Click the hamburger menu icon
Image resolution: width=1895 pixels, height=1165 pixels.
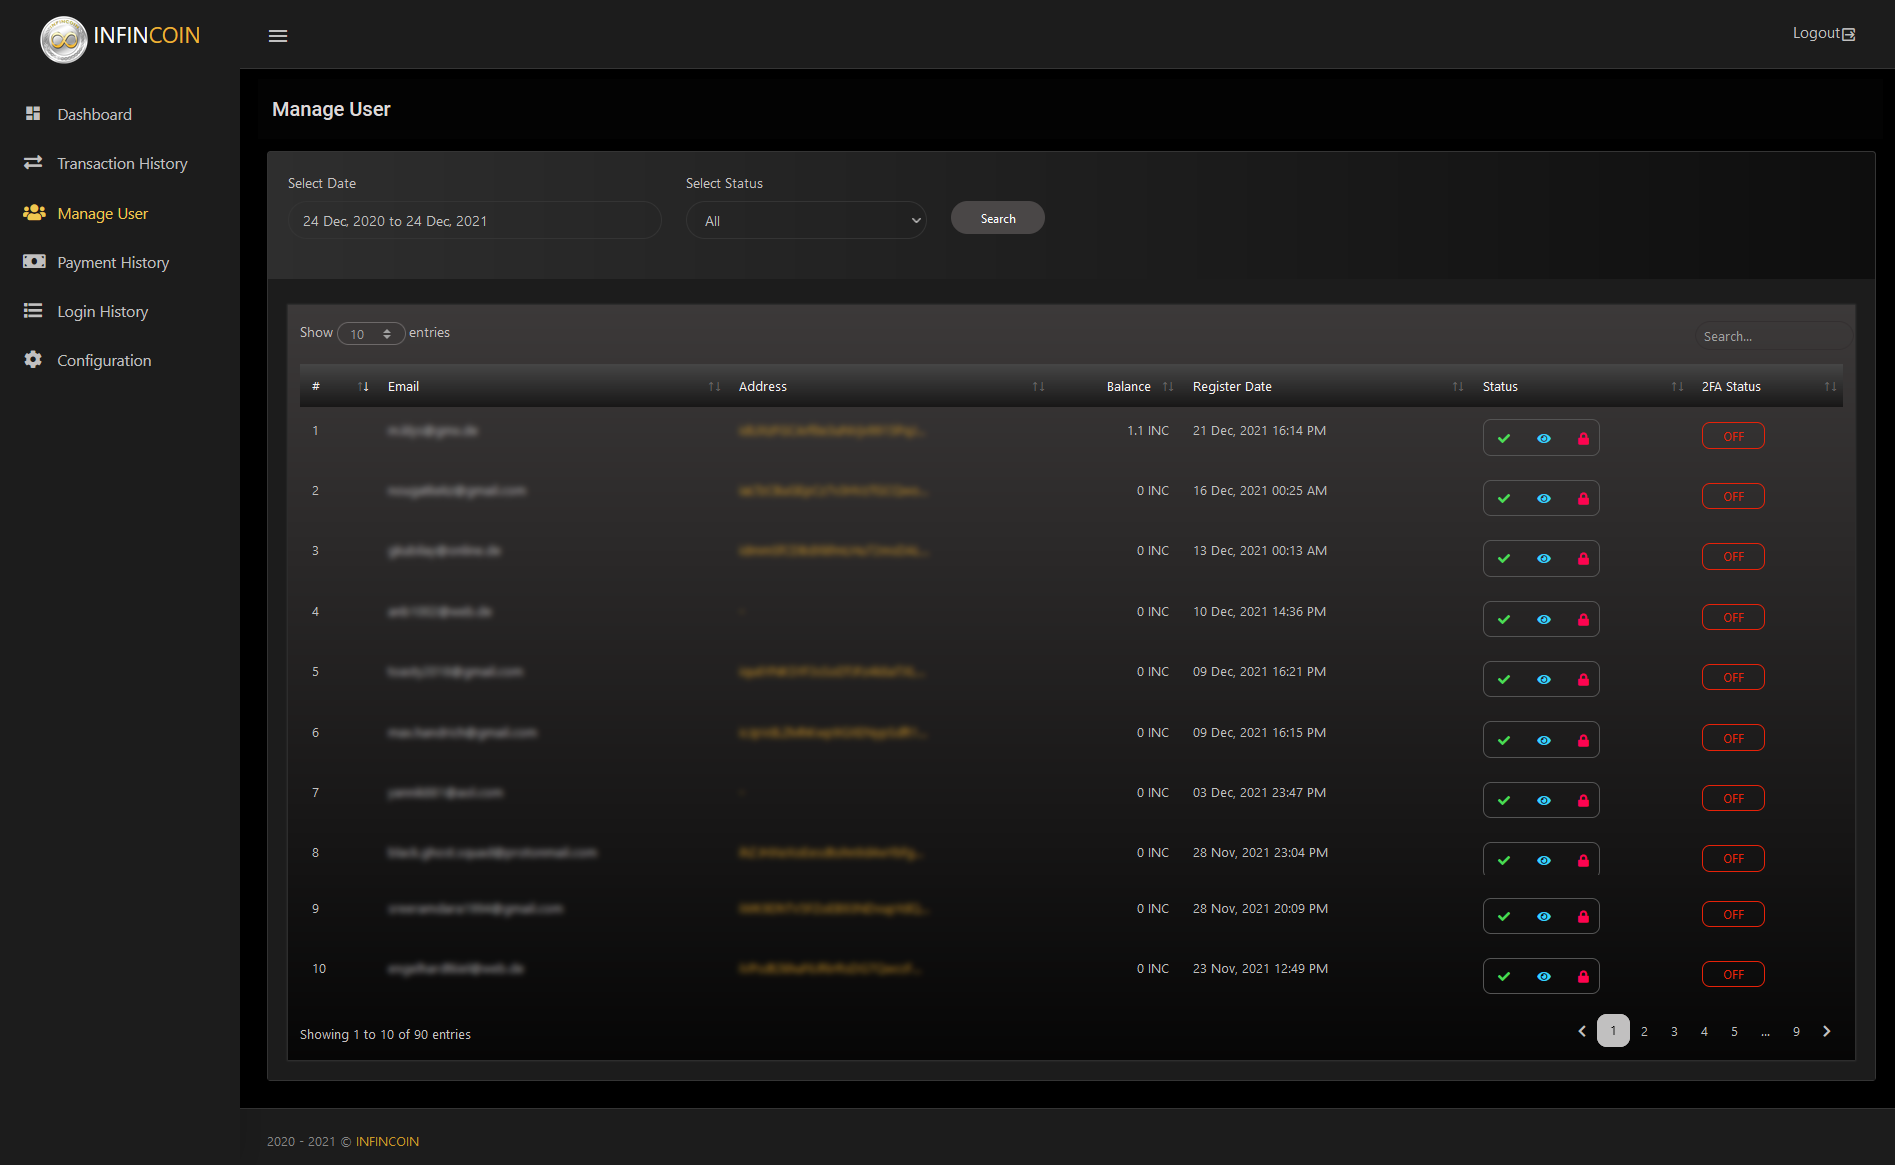click(x=278, y=36)
